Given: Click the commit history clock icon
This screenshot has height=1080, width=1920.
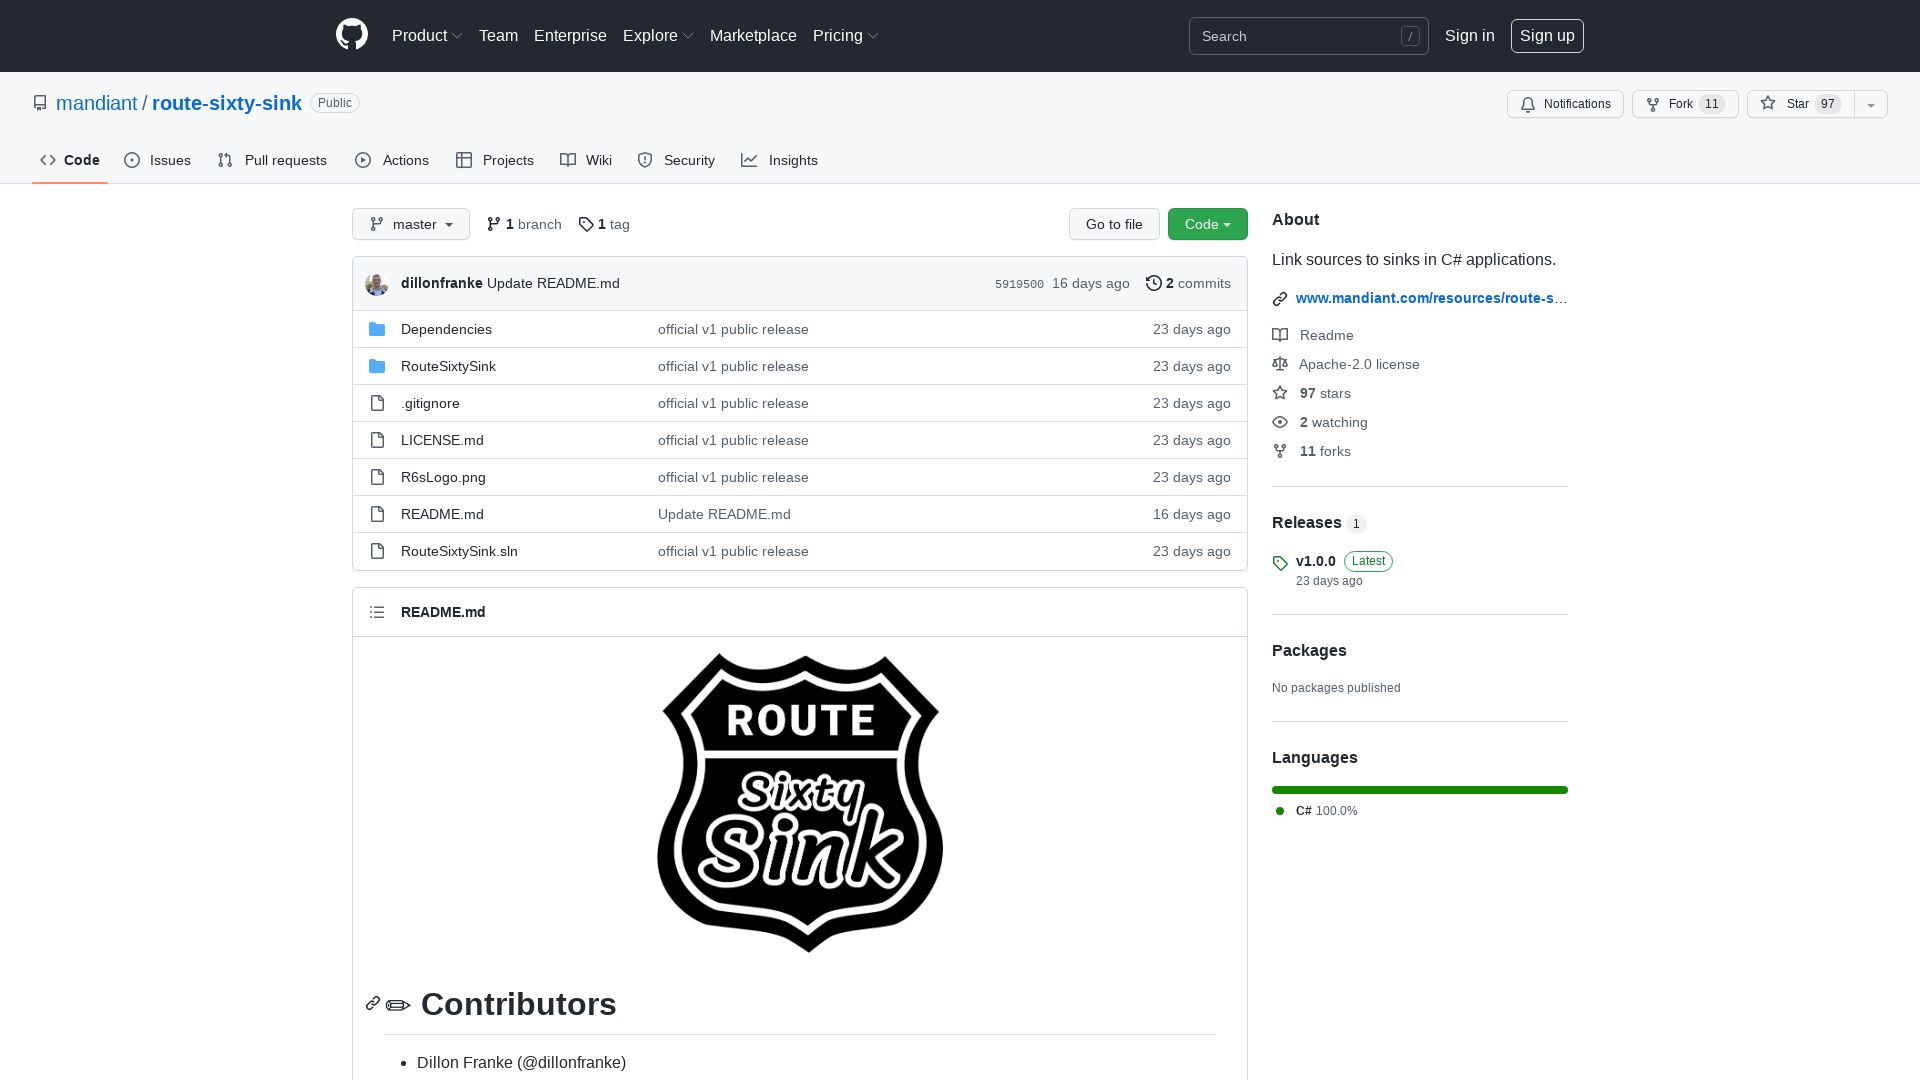Looking at the screenshot, I should [x=1153, y=283].
